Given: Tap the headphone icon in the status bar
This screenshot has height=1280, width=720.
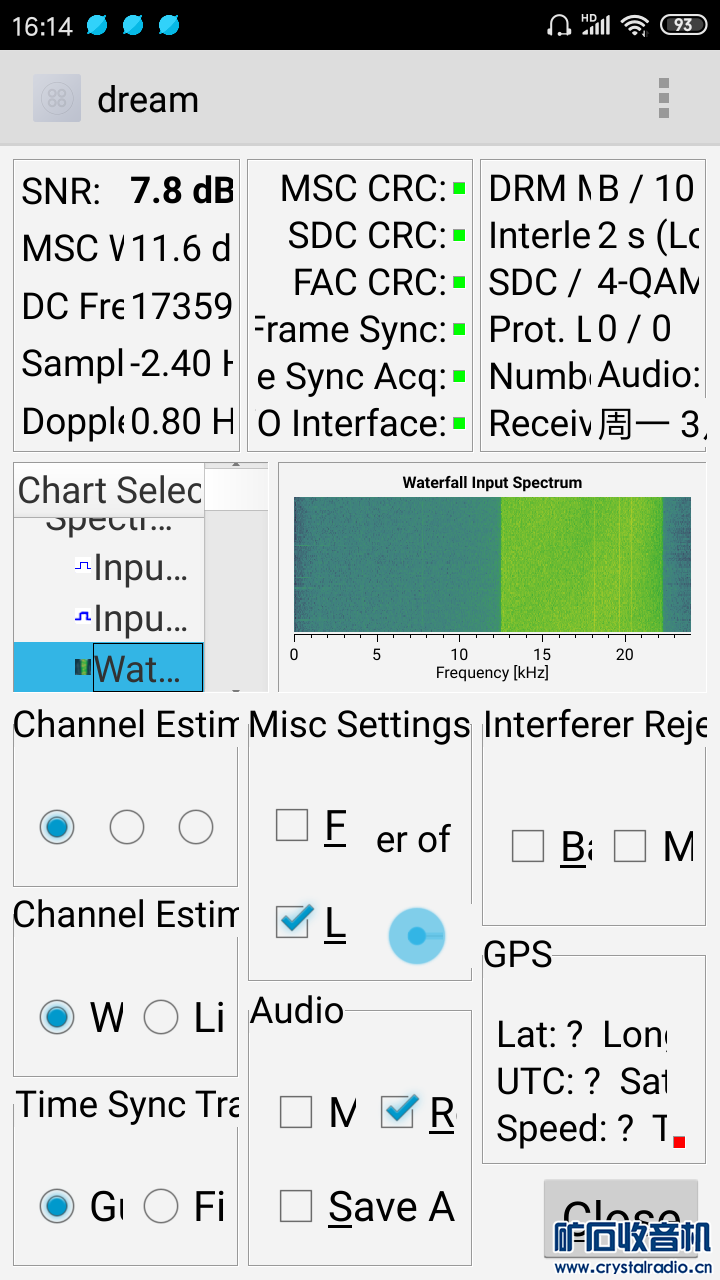Looking at the screenshot, I should point(558,25).
